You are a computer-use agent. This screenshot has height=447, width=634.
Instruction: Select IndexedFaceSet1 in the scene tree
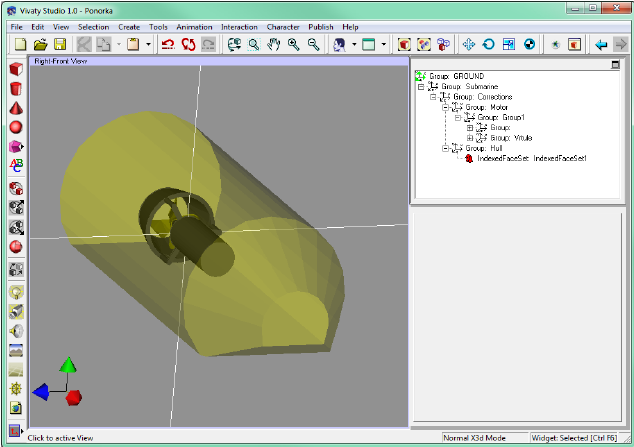tap(532, 158)
